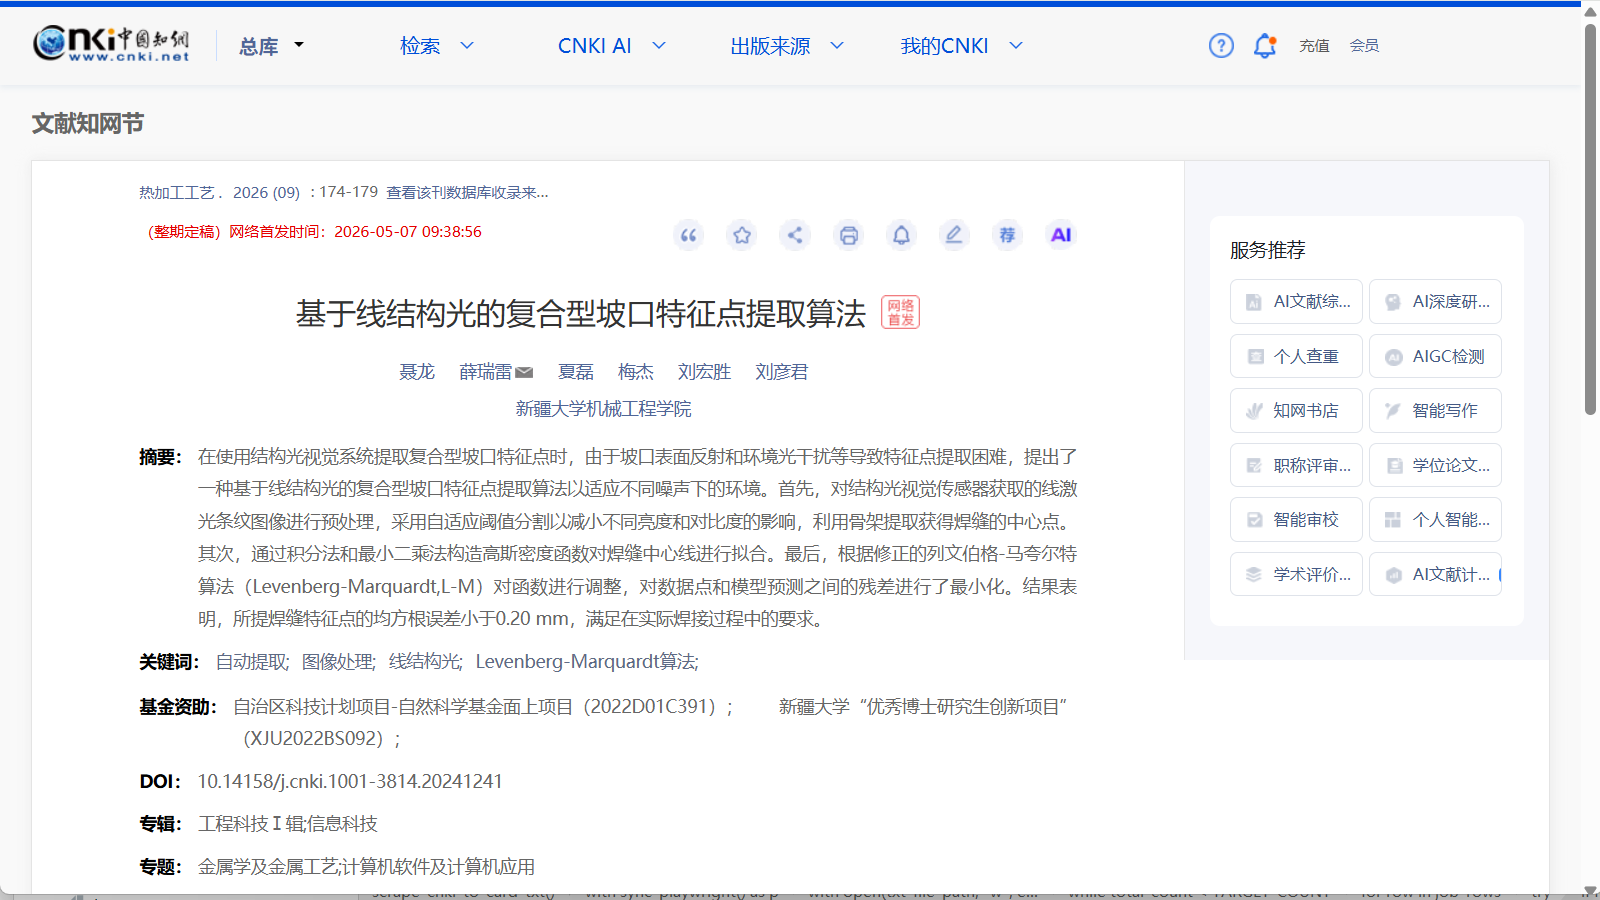Open 学位论文... service
The width and height of the screenshot is (1600, 900).
(x=1435, y=465)
